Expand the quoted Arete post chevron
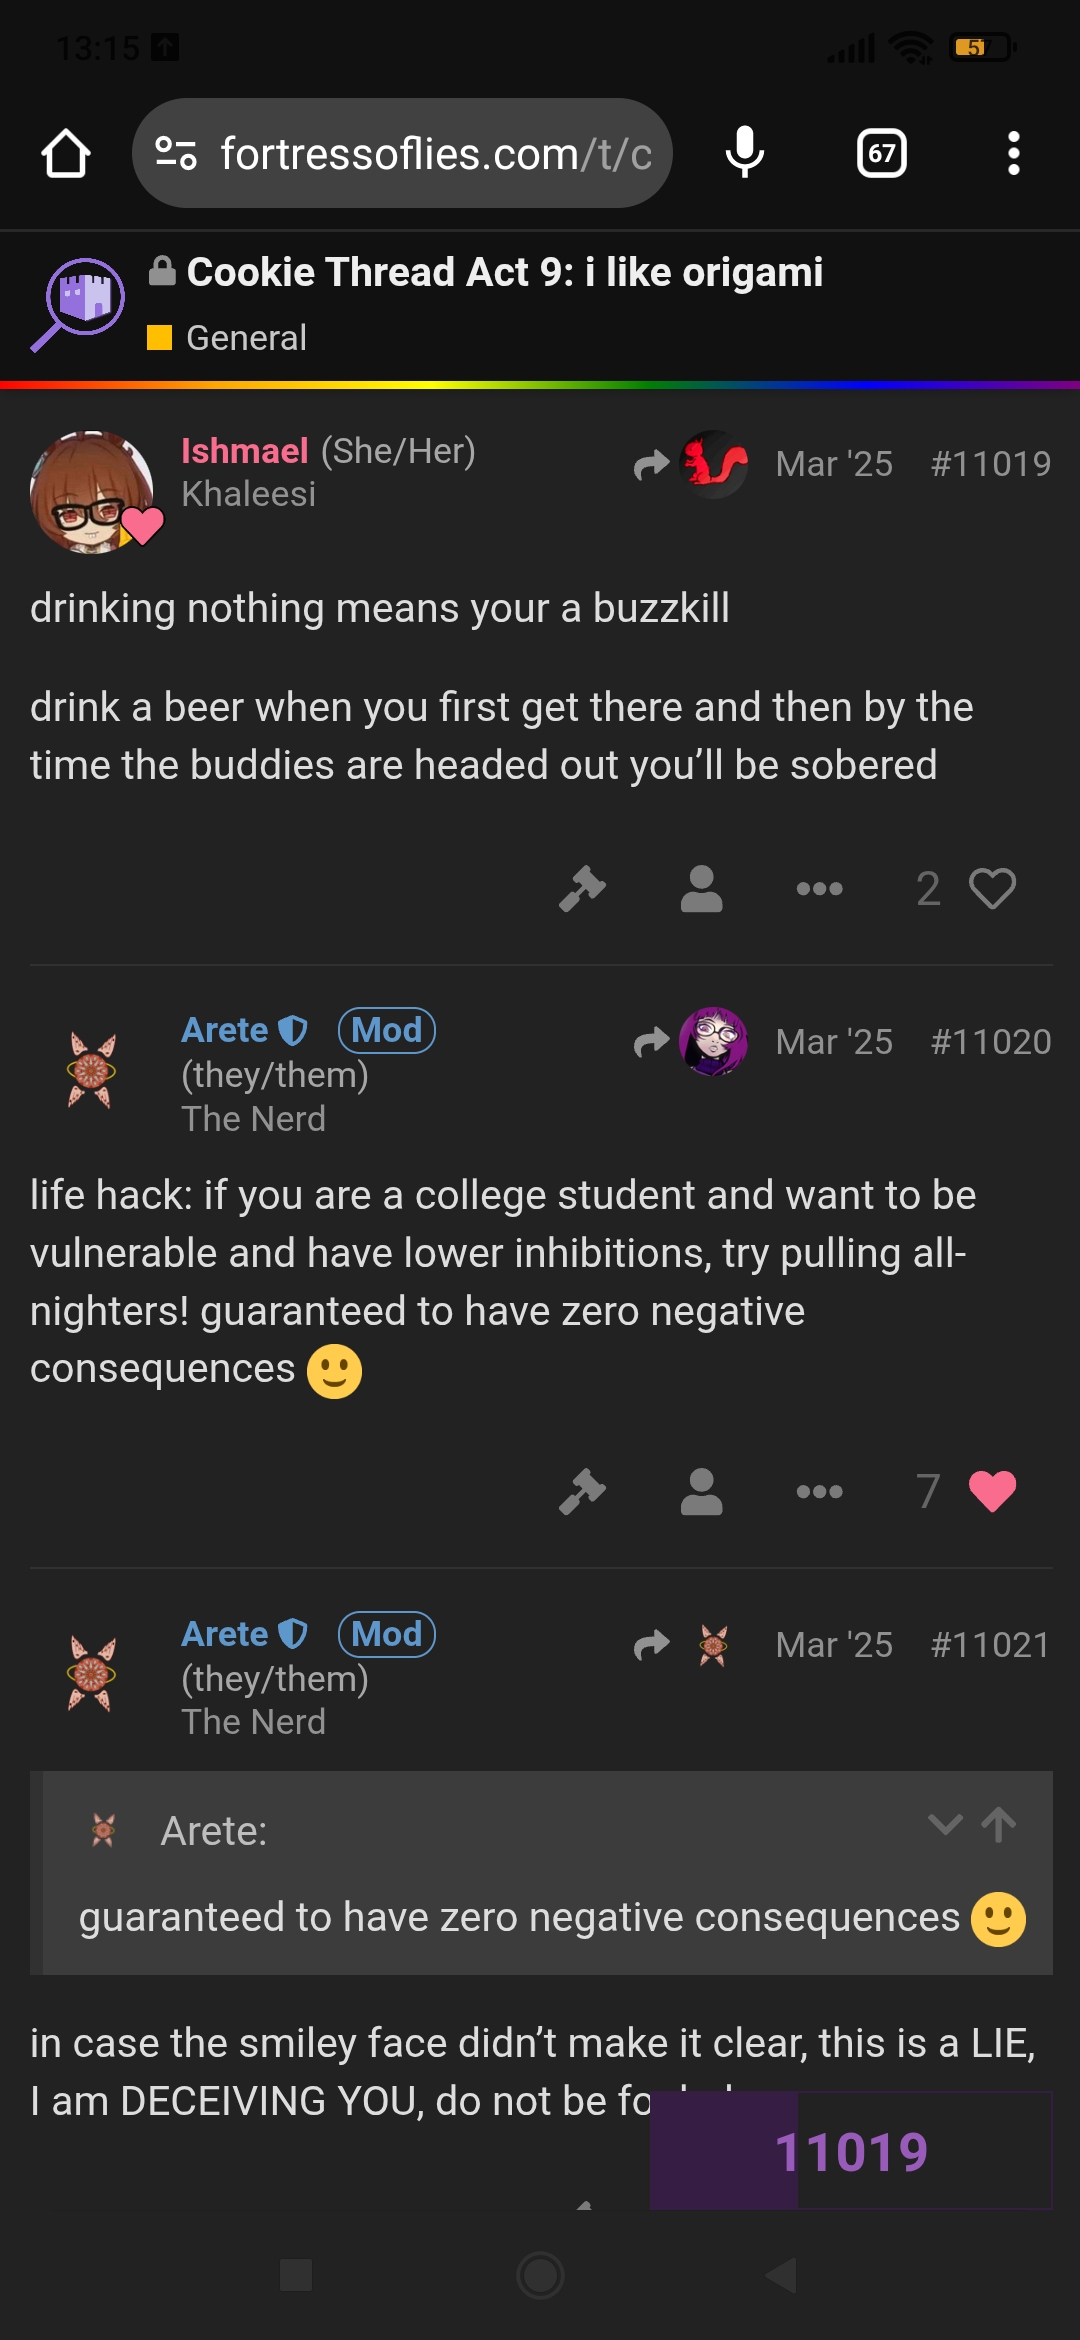Screen dimensions: 1080x2340 click(945, 1825)
